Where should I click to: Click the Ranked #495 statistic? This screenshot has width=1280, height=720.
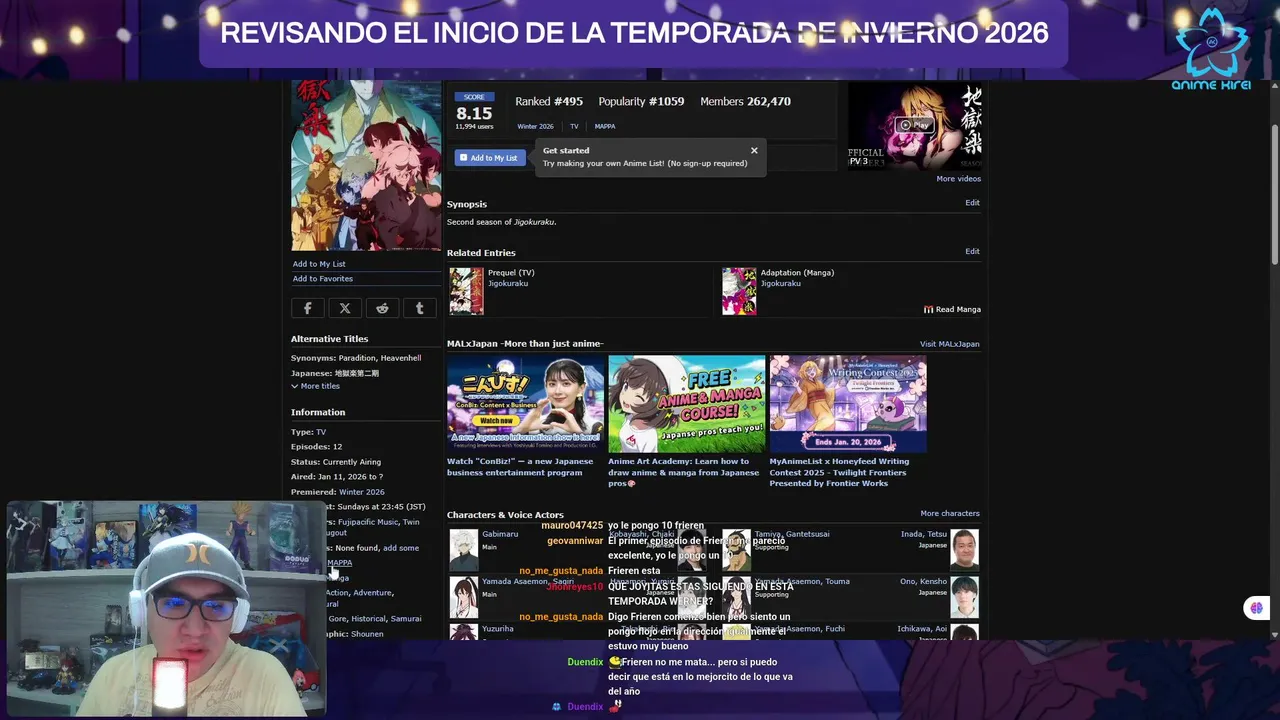tap(549, 102)
